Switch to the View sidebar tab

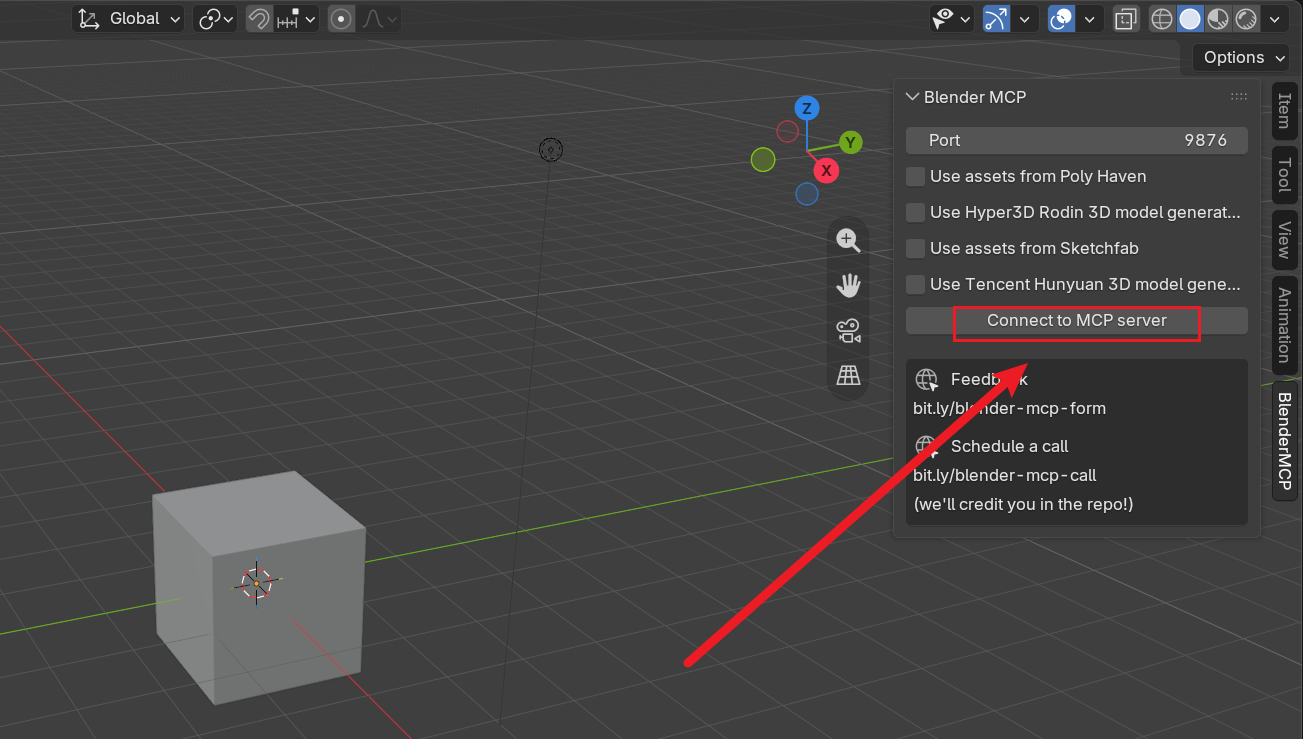click(1284, 240)
